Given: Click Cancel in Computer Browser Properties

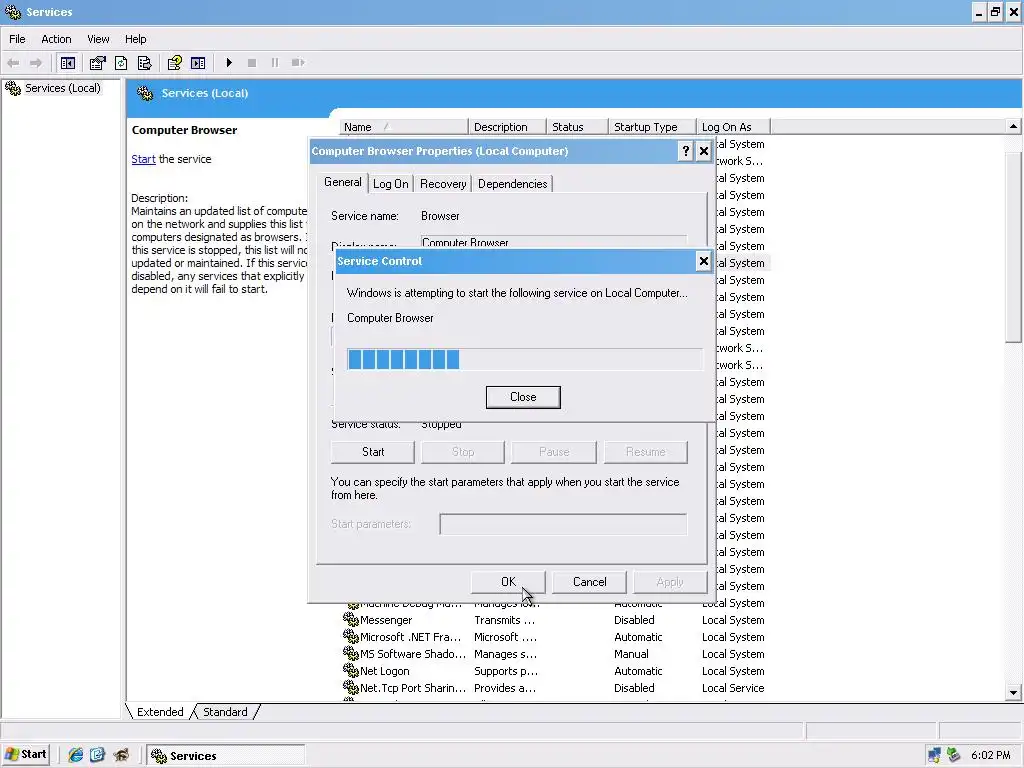Looking at the screenshot, I should click(589, 582).
